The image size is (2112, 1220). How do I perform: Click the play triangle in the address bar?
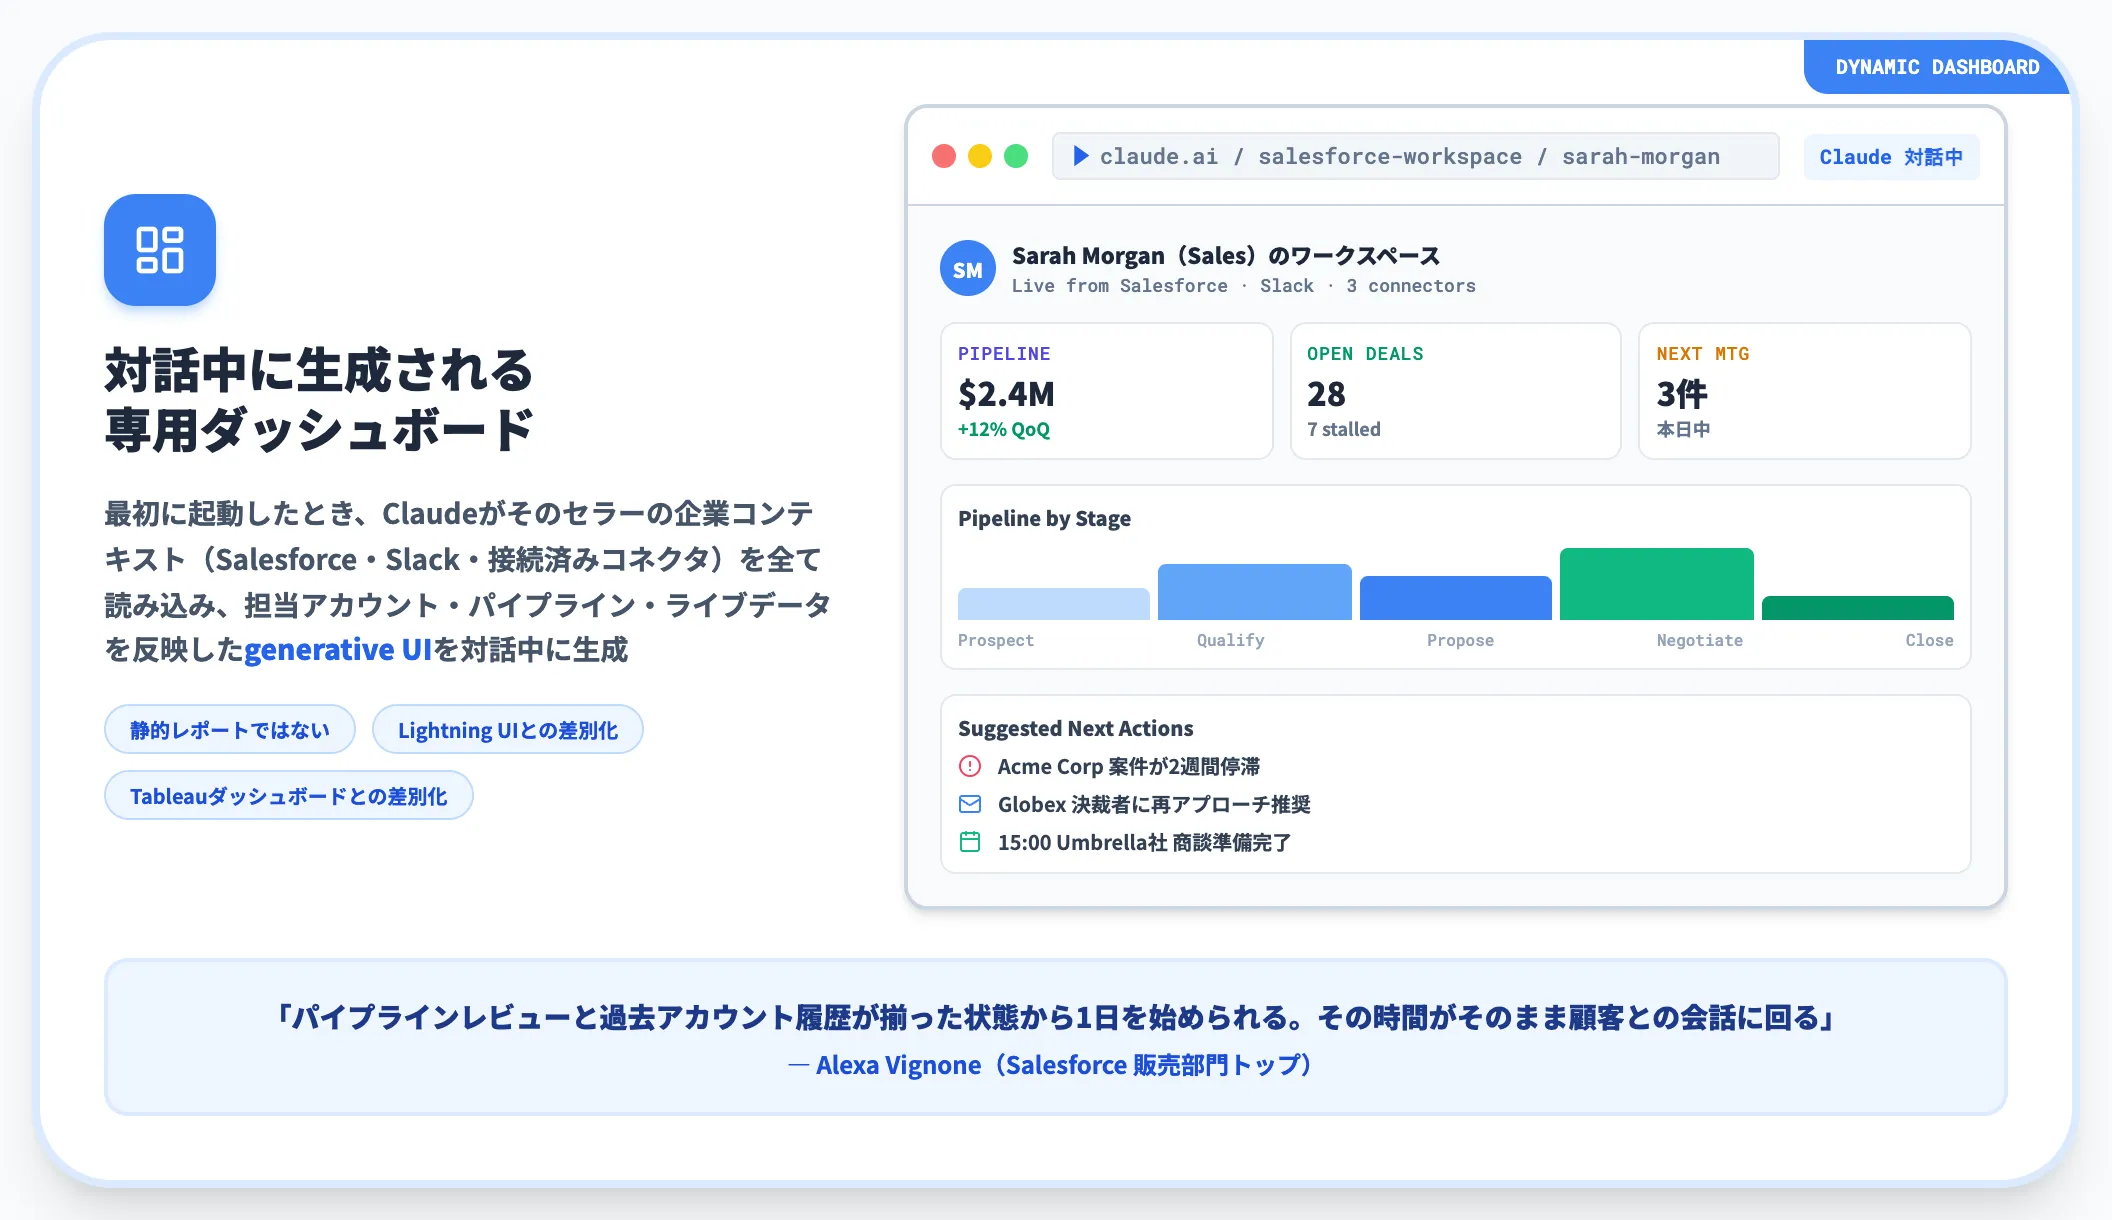(1080, 156)
